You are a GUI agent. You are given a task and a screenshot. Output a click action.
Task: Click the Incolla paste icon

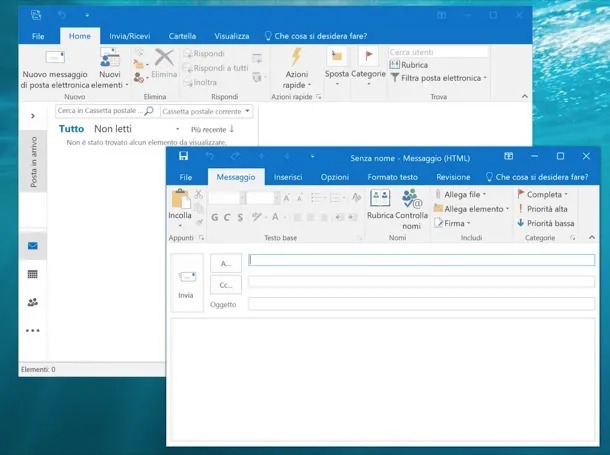[180, 199]
